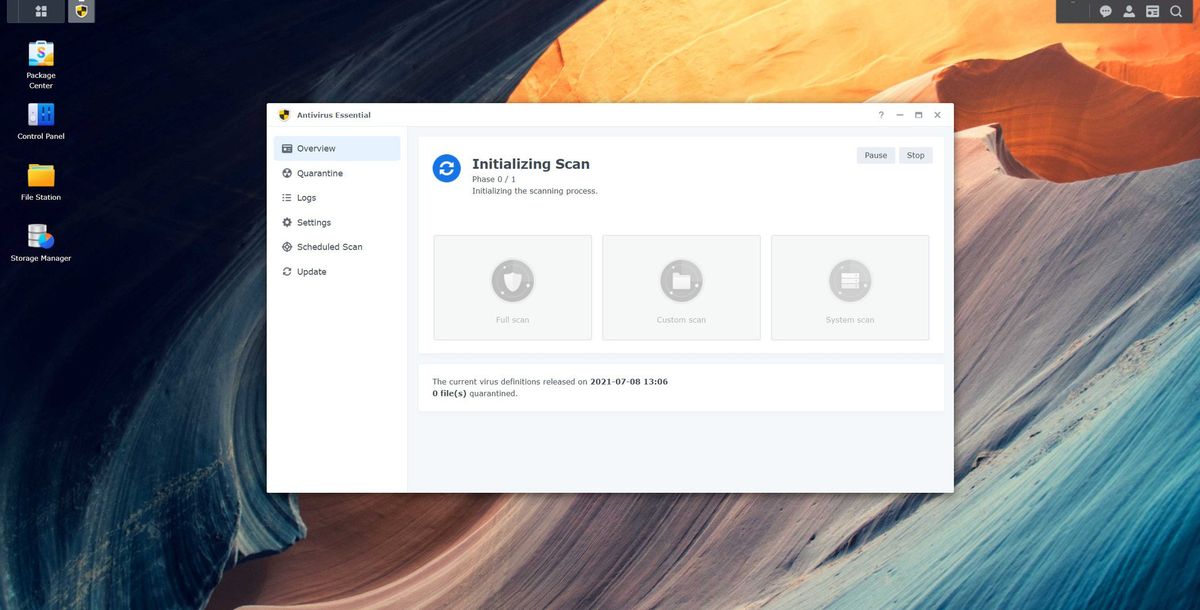Screen dimensions: 1200x610
Task: Open the notifications chat bubble icon
Action: coord(1105,11)
